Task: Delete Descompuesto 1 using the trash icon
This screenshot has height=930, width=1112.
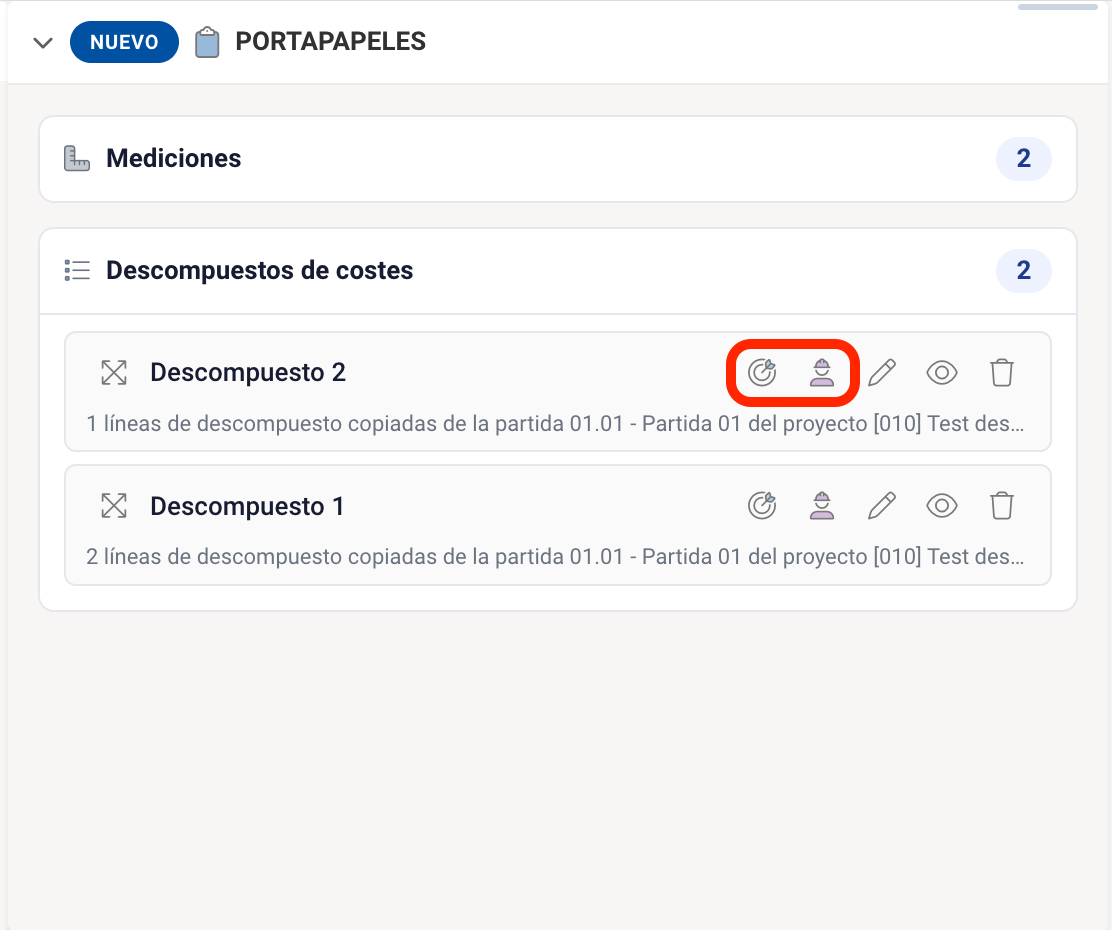Action: pos(1001,506)
